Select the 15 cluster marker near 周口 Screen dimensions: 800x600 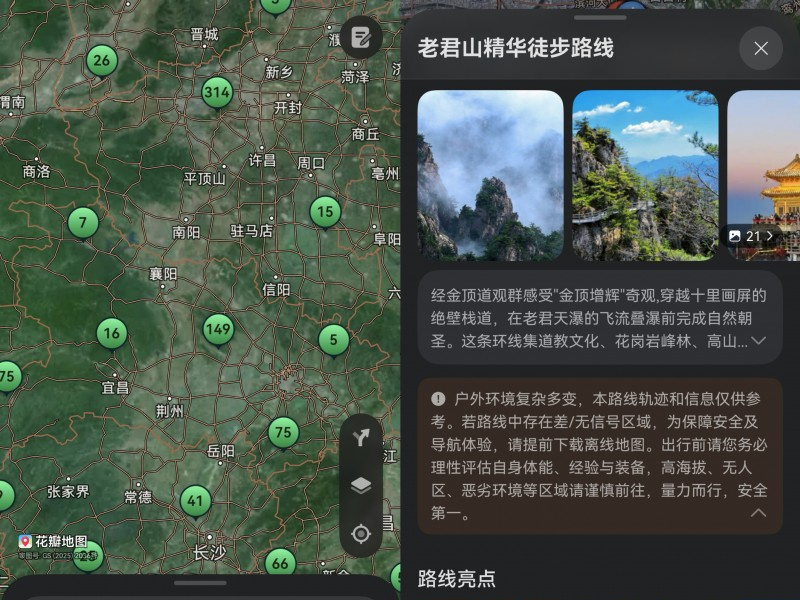pyautogui.click(x=324, y=211)
